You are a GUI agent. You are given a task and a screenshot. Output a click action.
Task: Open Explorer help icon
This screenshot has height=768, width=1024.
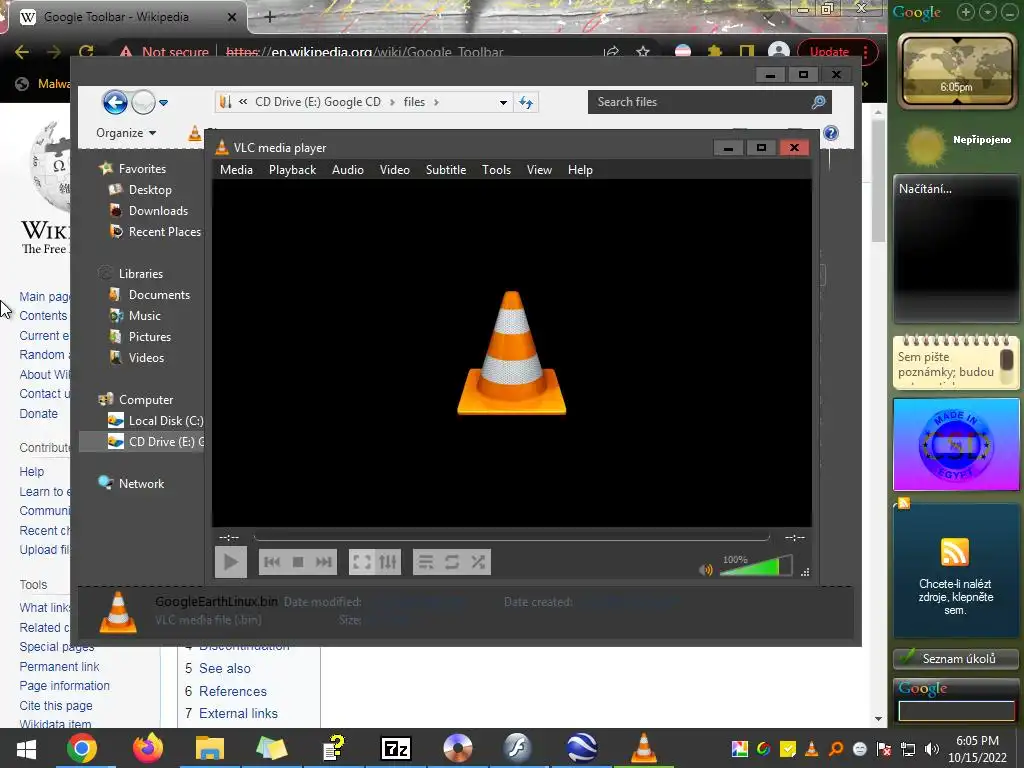click(831, 133)
